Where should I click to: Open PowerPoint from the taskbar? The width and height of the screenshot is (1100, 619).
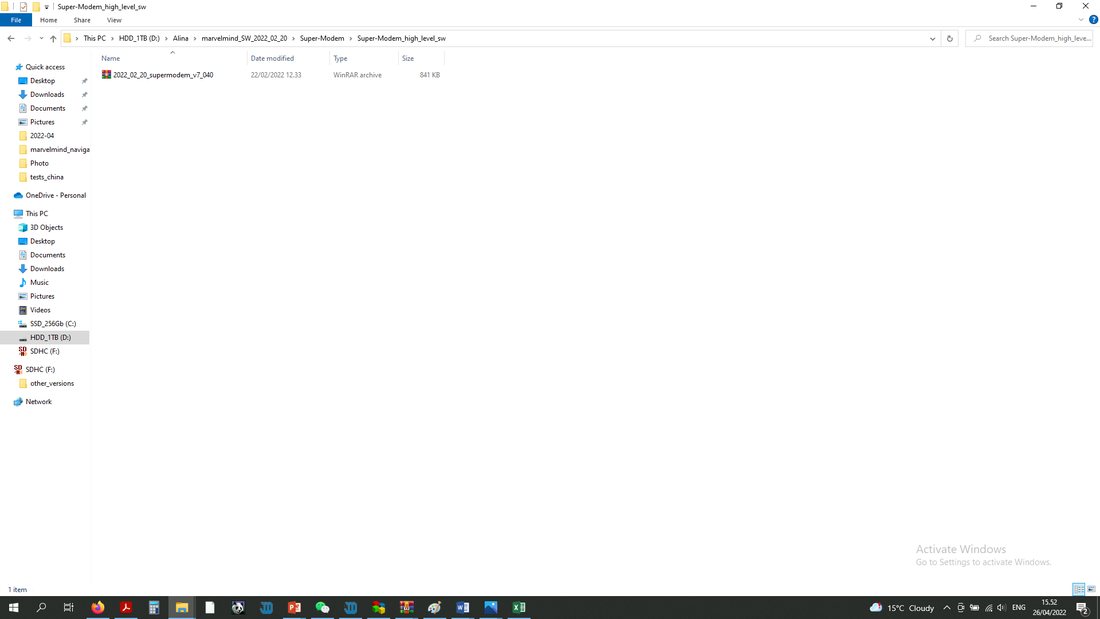click(x=294, y=608)
